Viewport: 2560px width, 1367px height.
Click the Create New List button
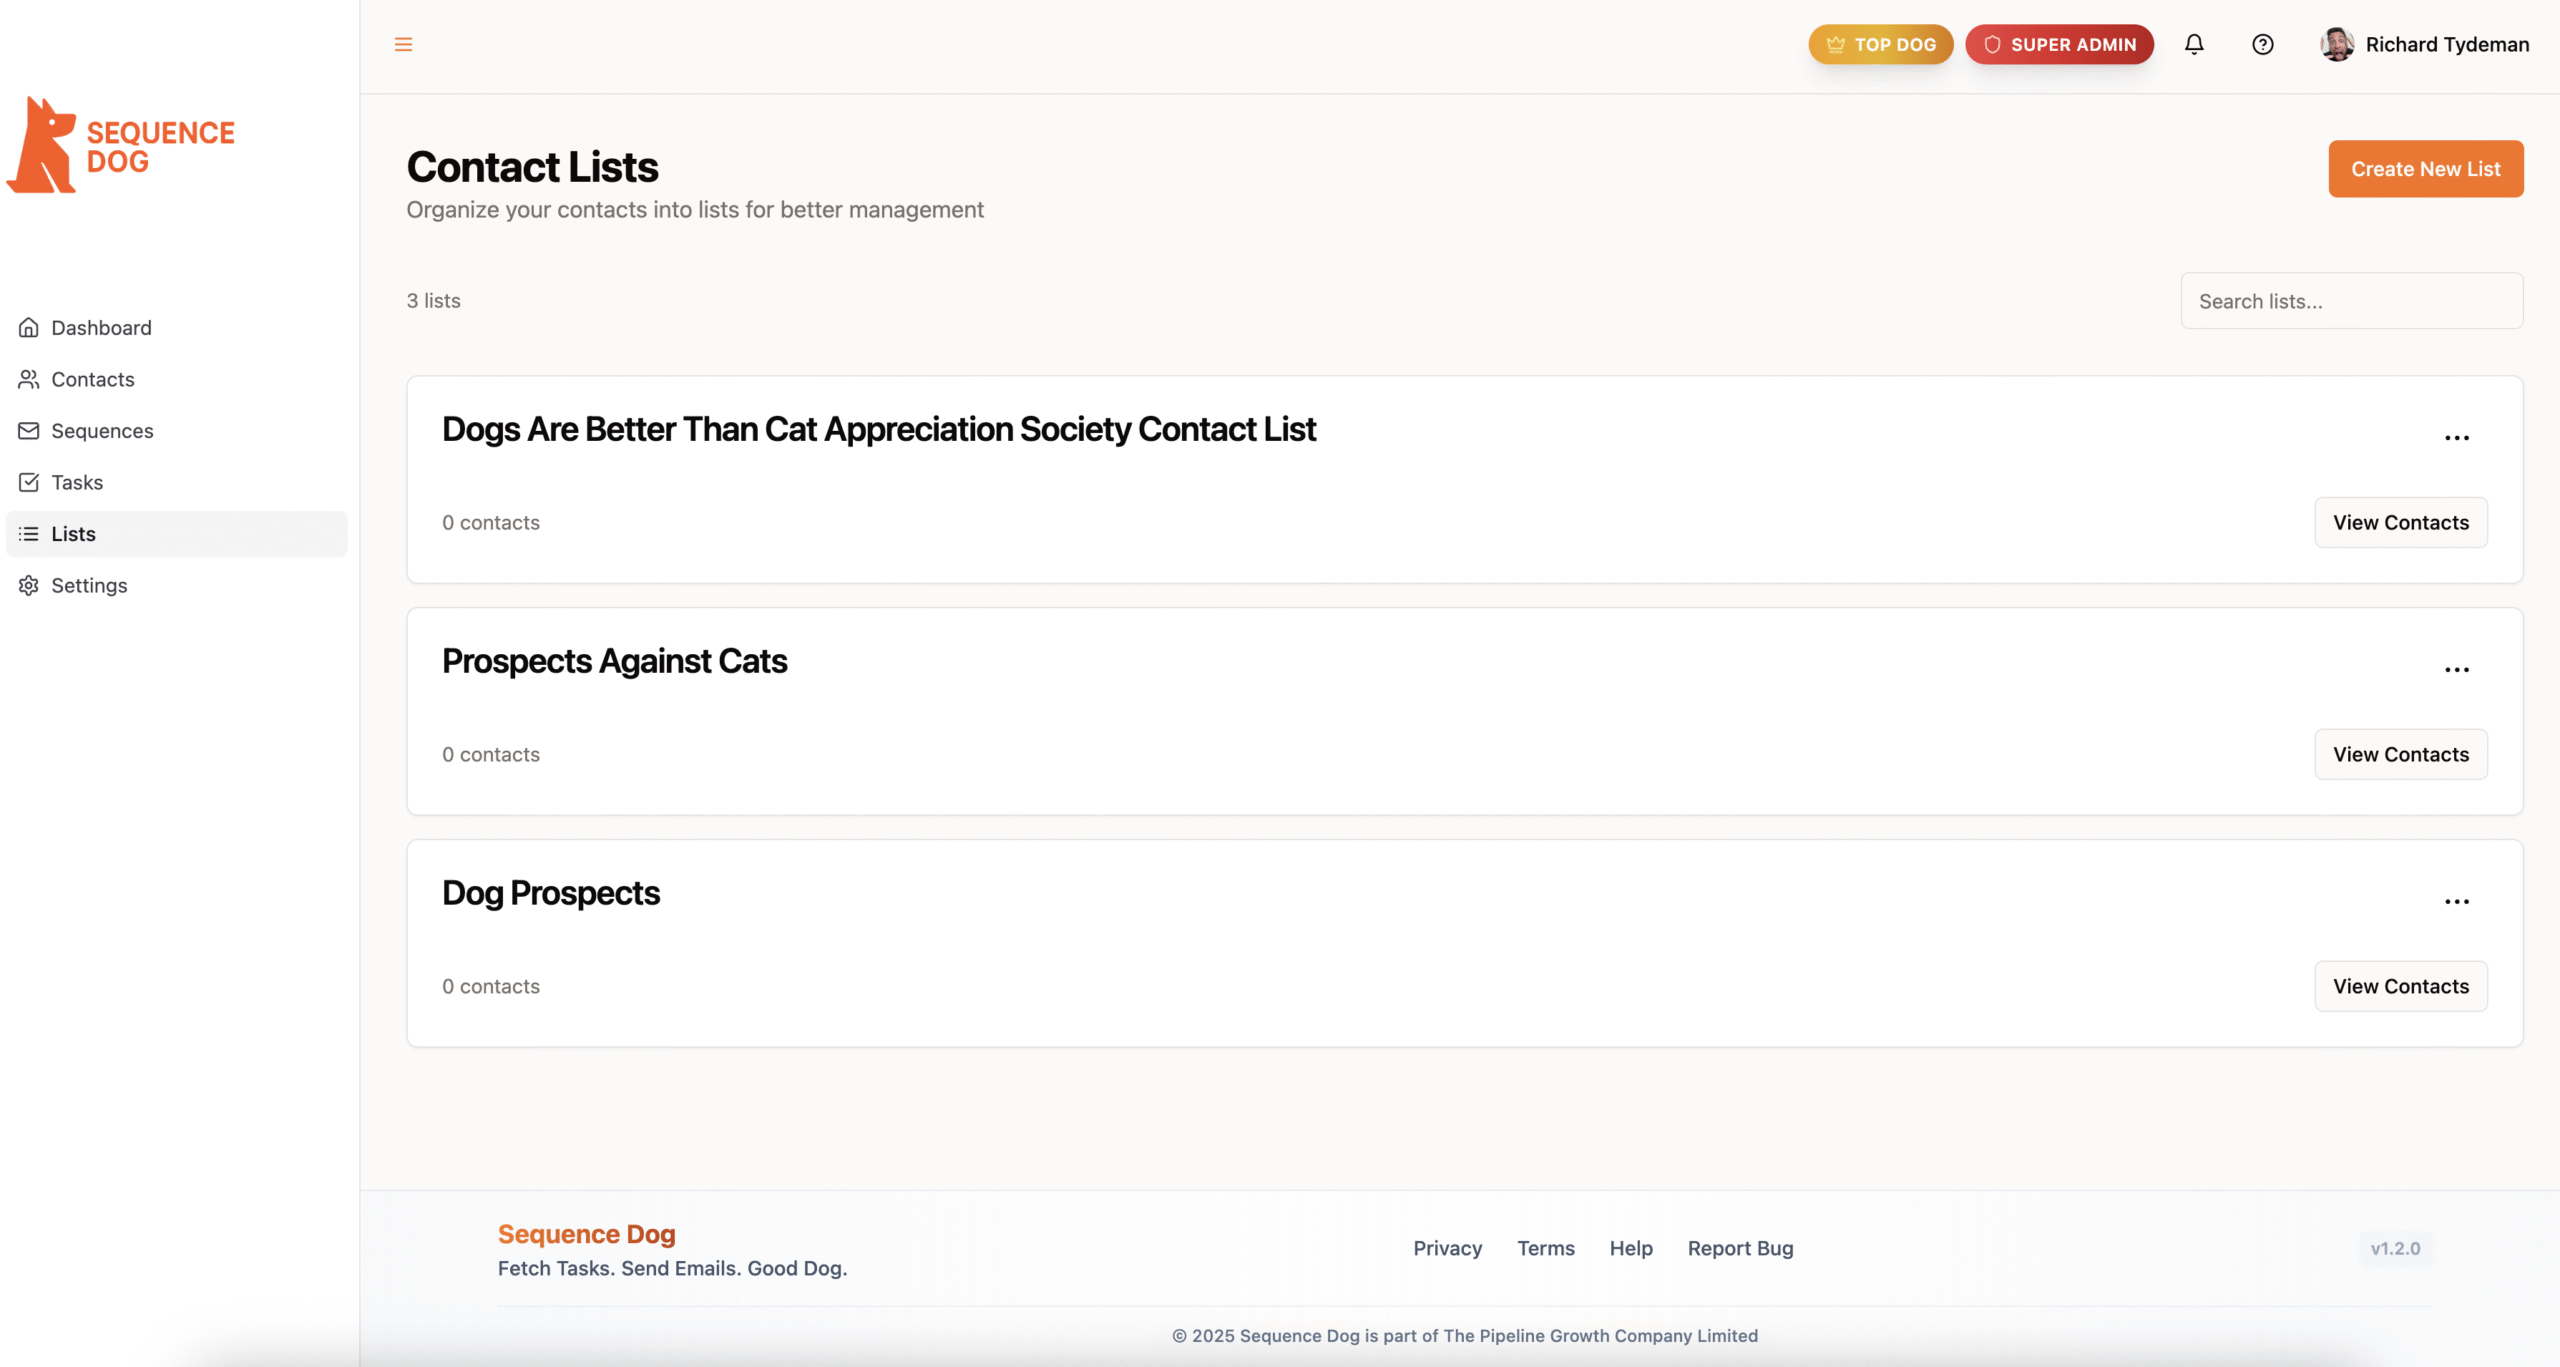(2426, 169)
